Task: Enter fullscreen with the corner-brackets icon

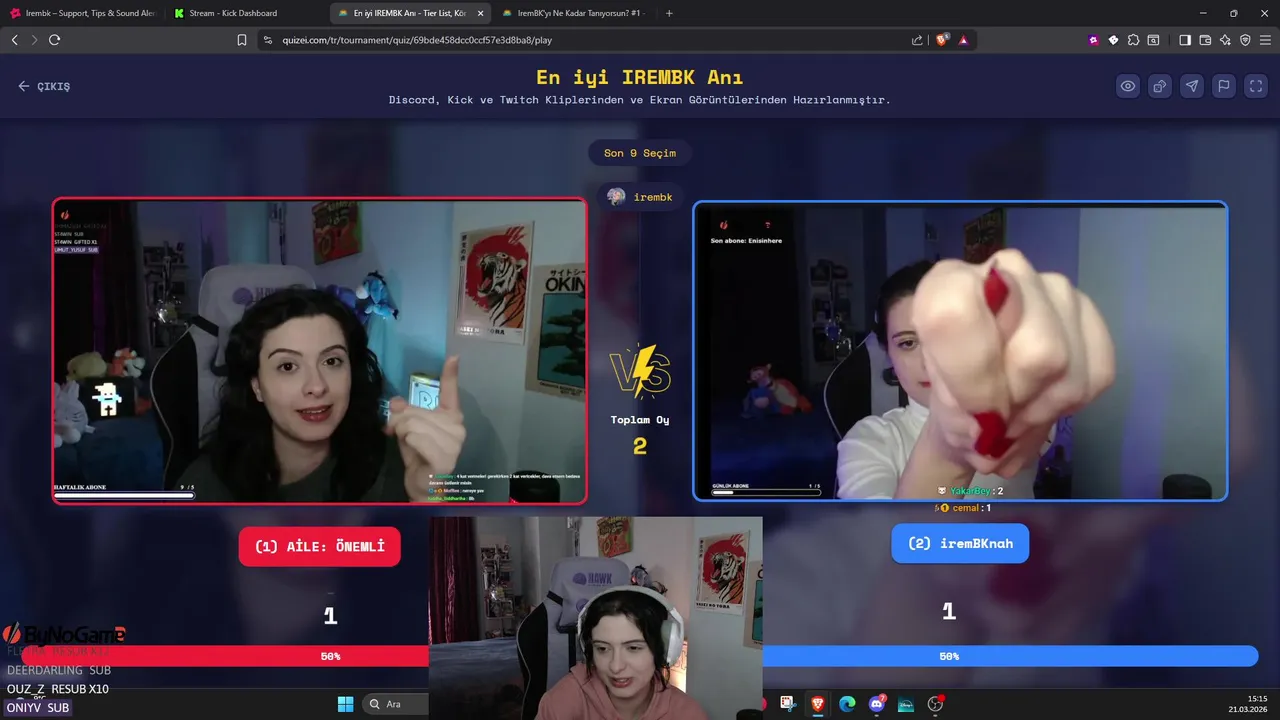Action: (x=1256, y=86)
